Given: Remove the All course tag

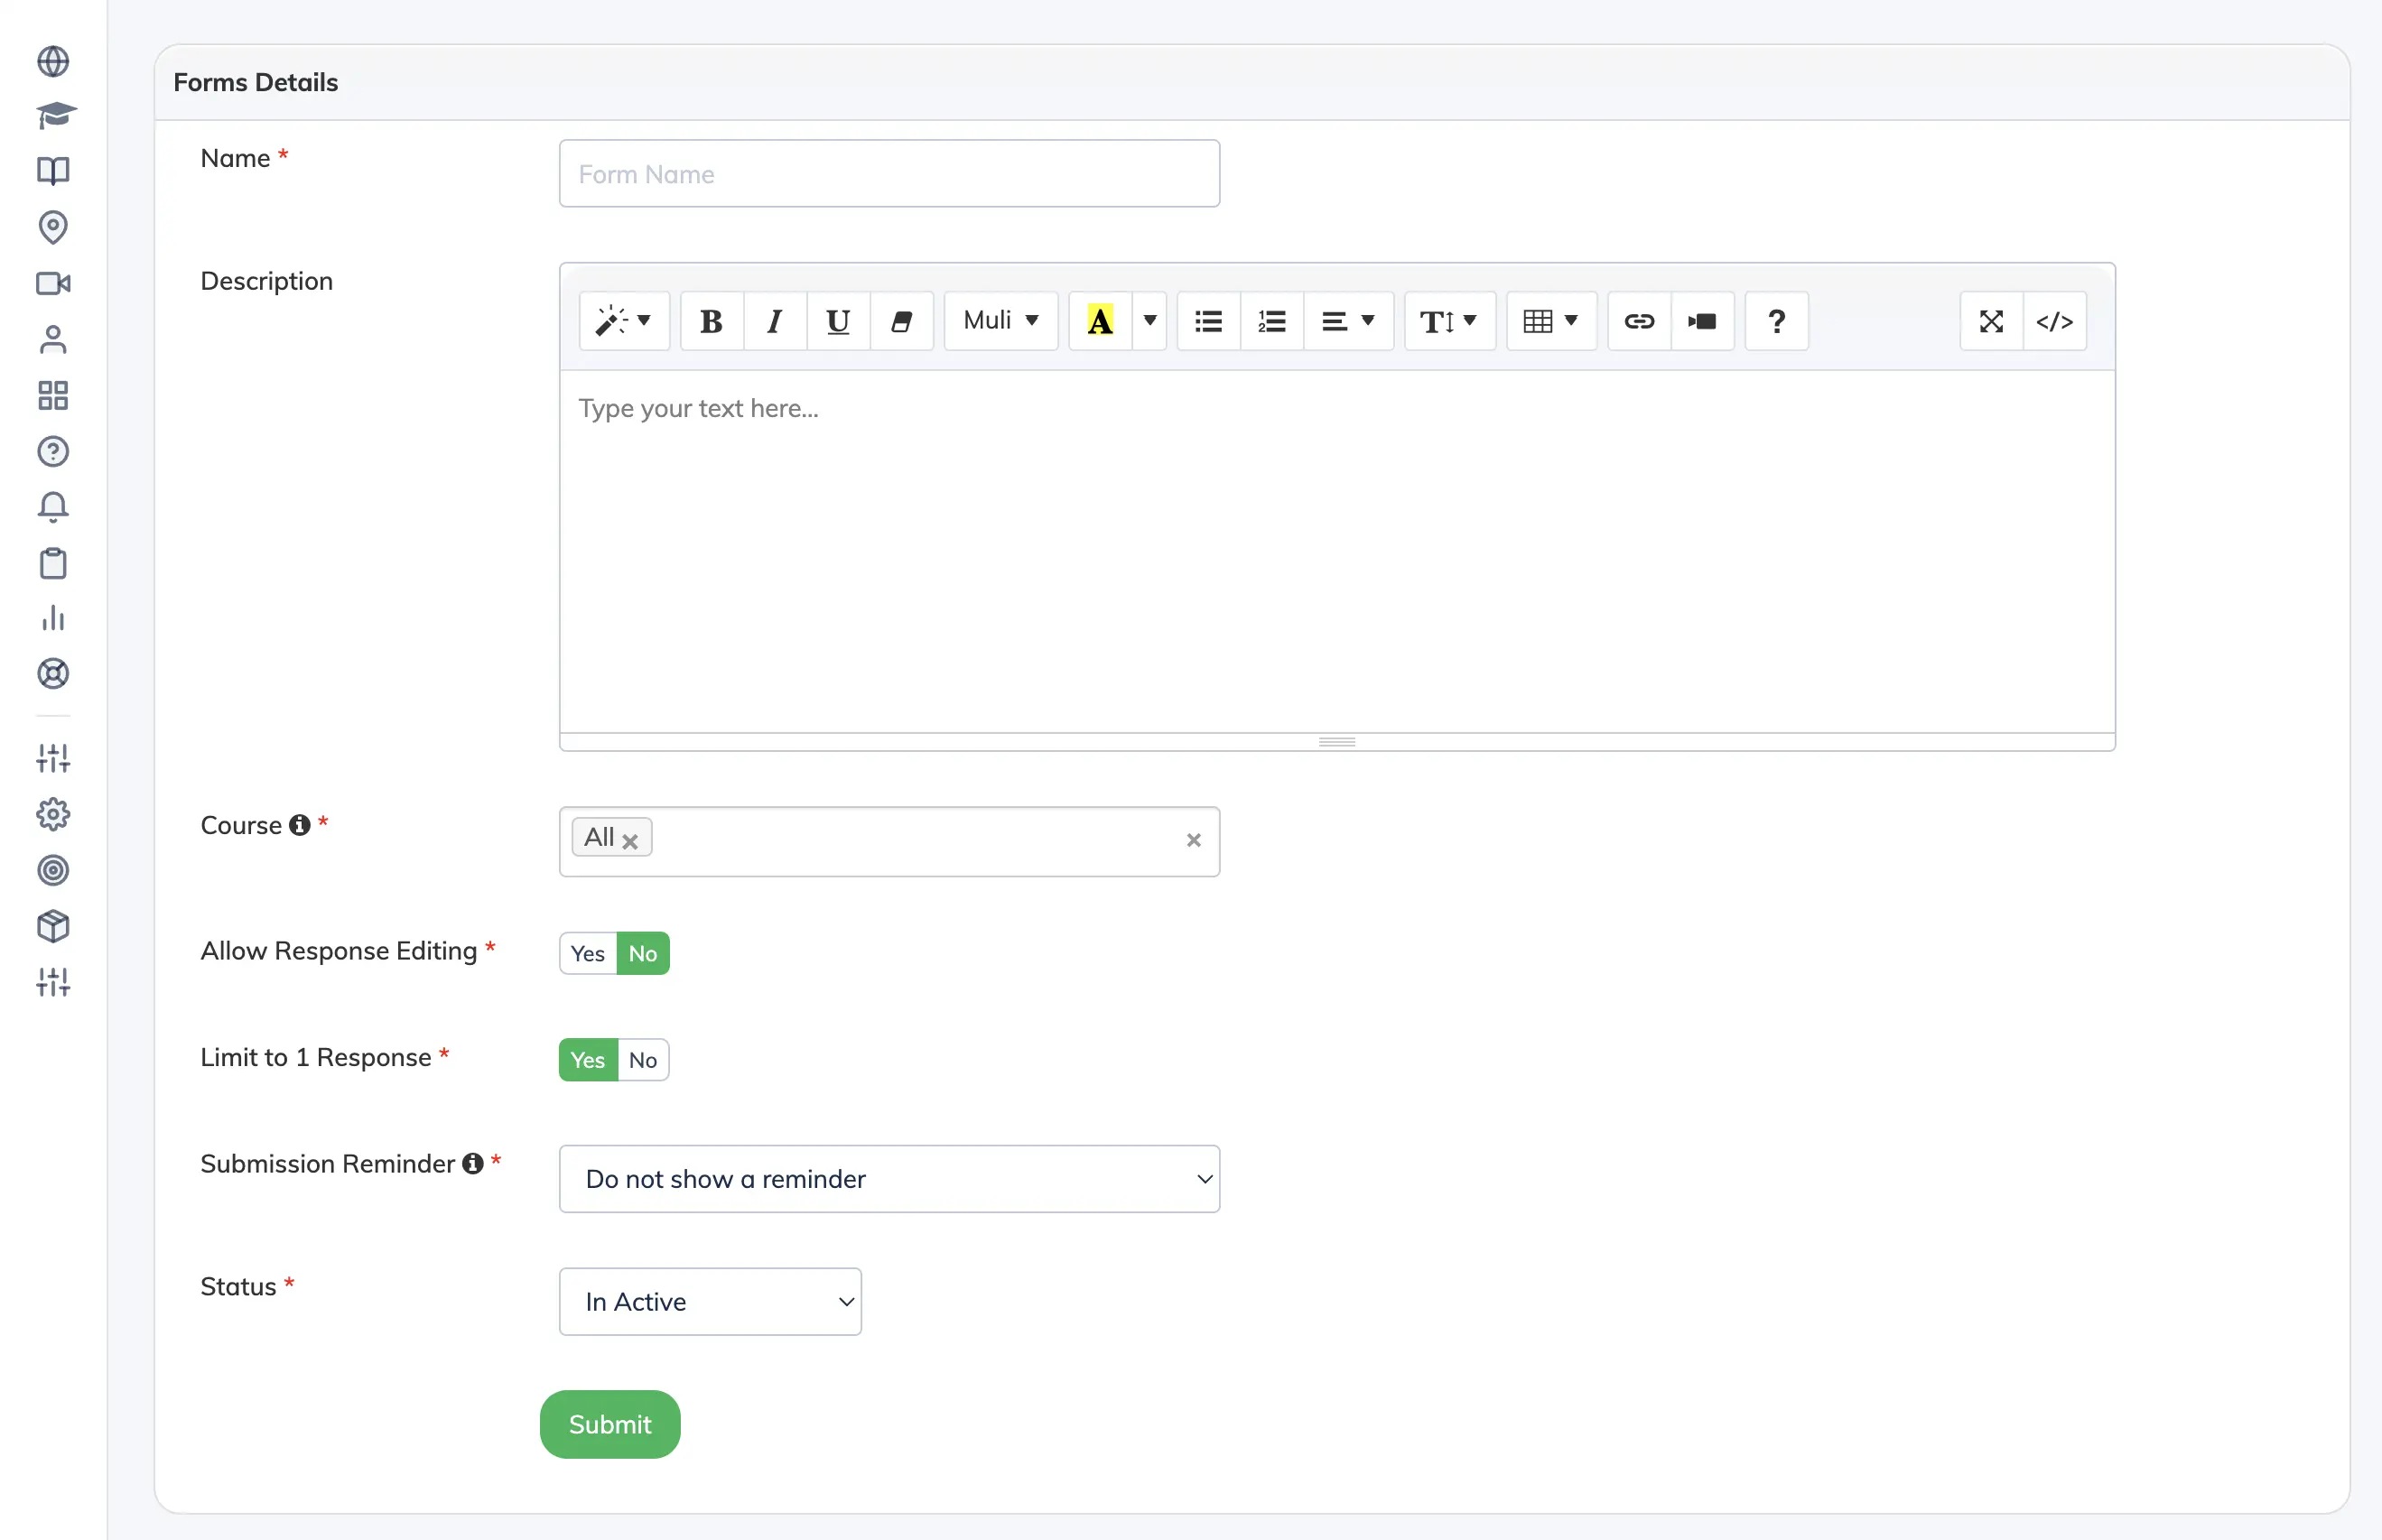Looking at the screenshot, I should (x=630, y=841).
